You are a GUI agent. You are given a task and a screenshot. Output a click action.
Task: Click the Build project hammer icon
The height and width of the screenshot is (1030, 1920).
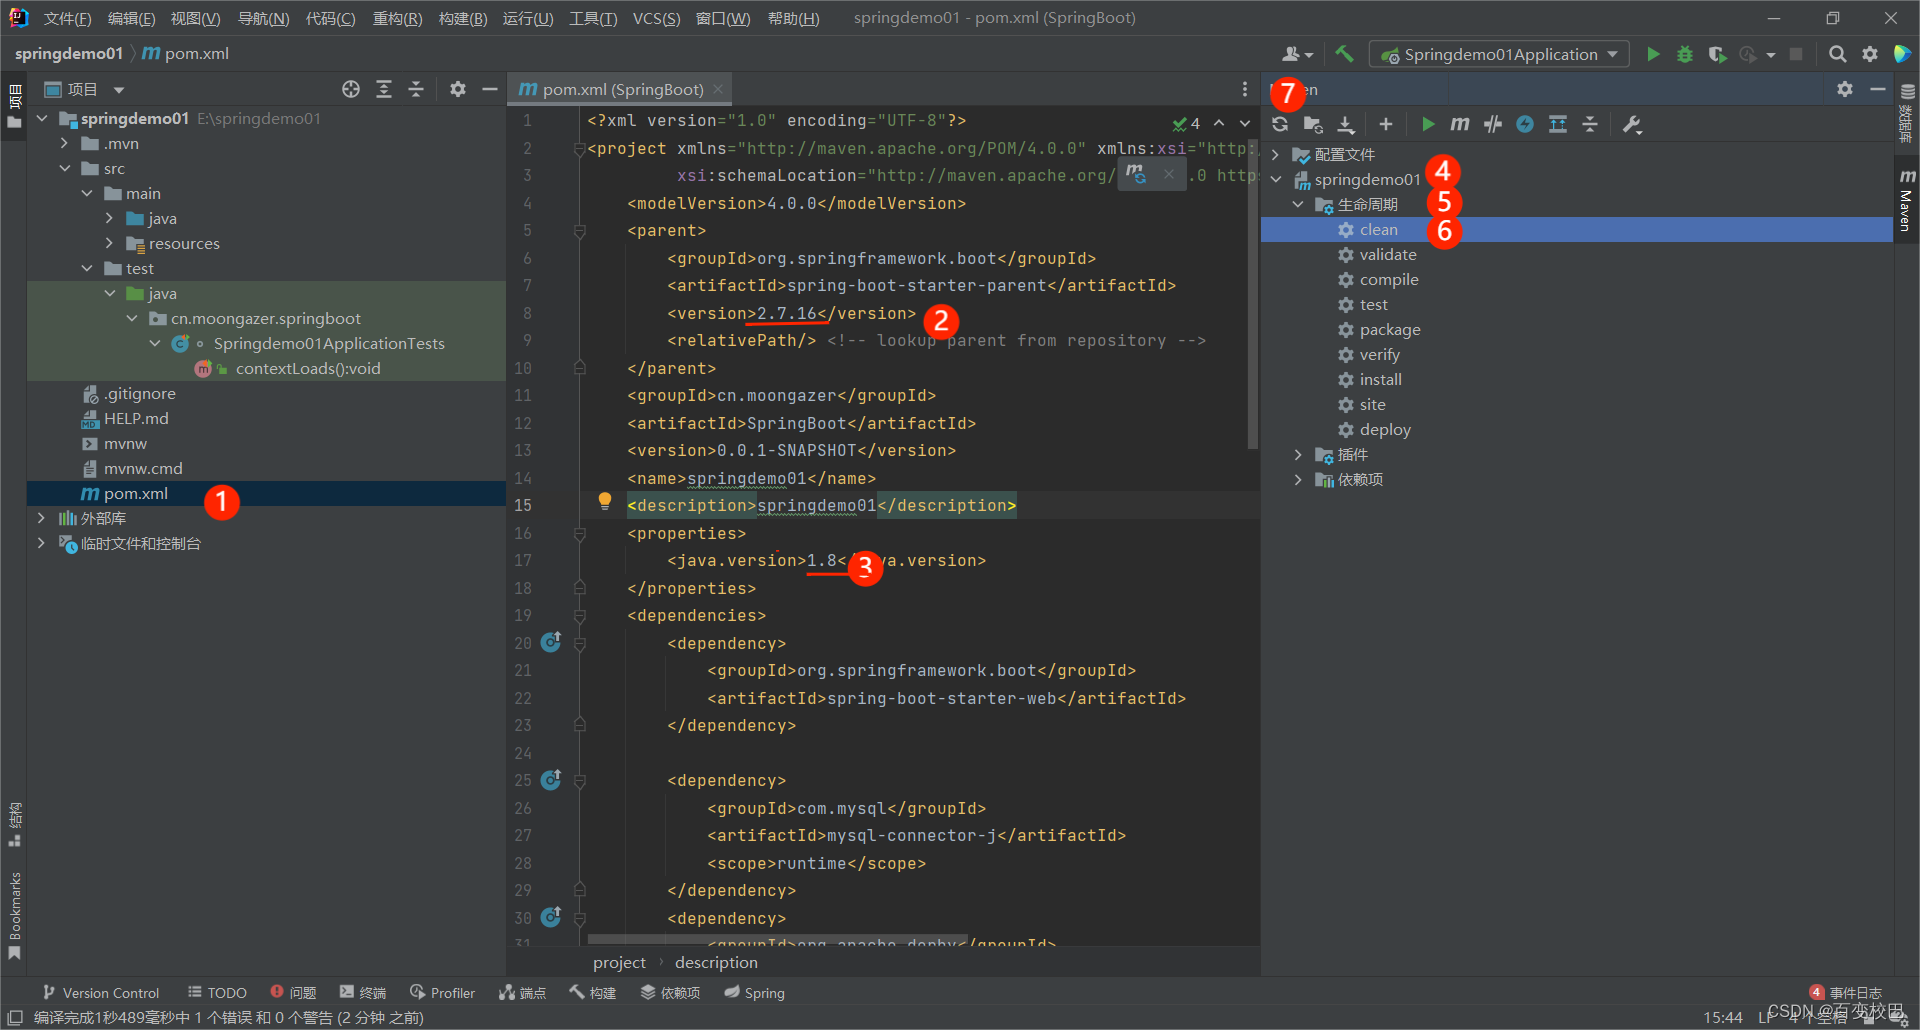(1344, 54)
